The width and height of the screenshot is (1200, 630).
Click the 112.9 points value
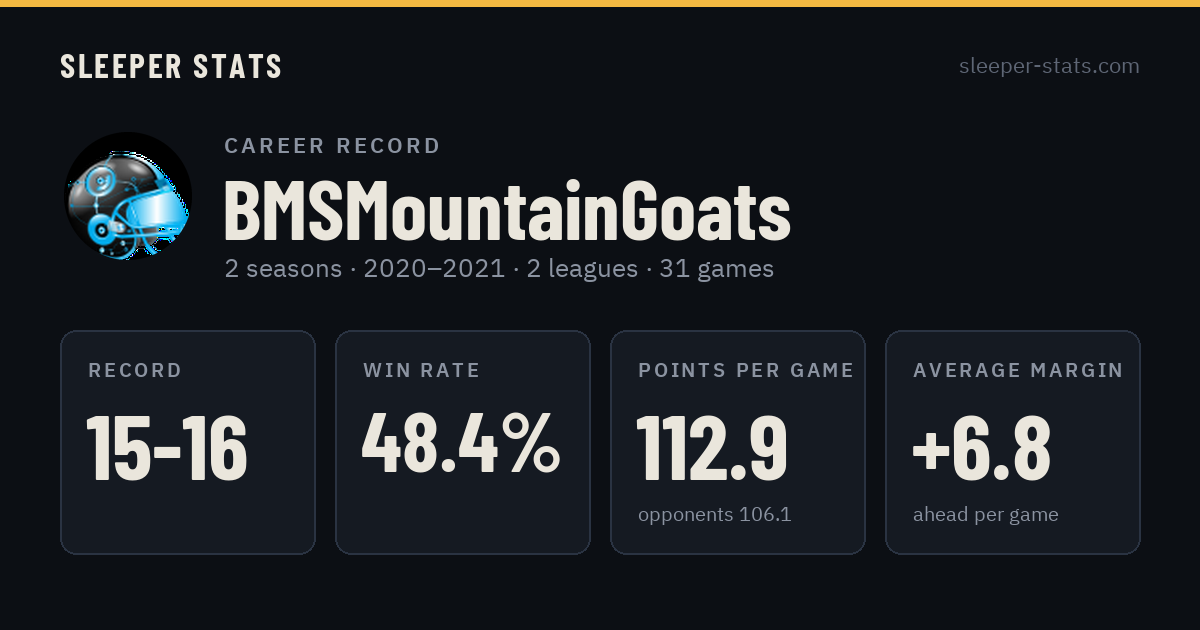click(x=712, y=448)
